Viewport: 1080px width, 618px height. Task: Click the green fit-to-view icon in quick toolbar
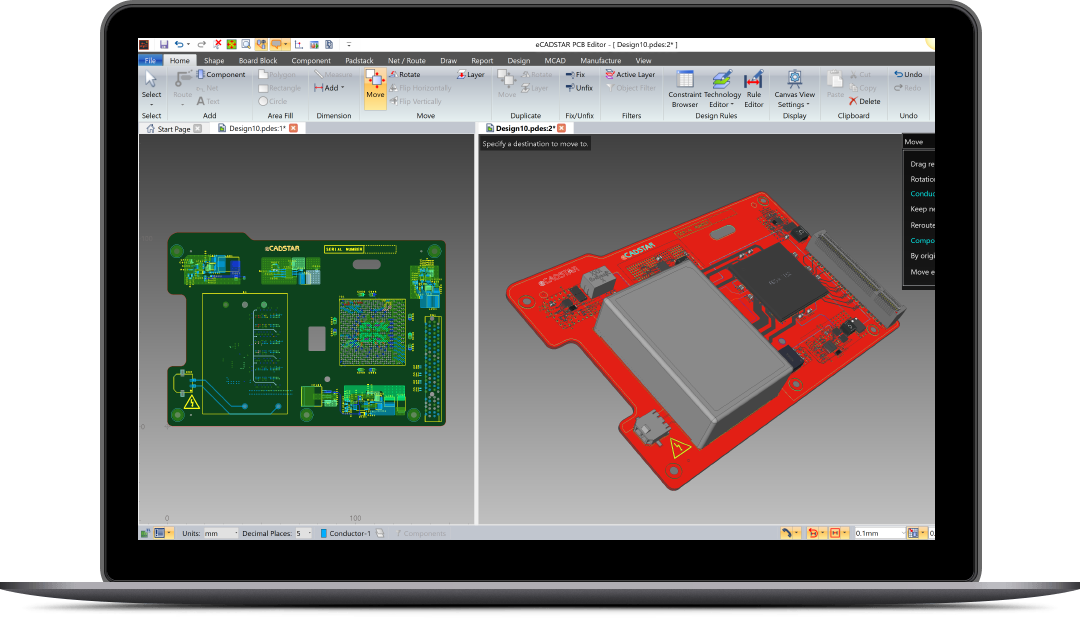point(231,44)
